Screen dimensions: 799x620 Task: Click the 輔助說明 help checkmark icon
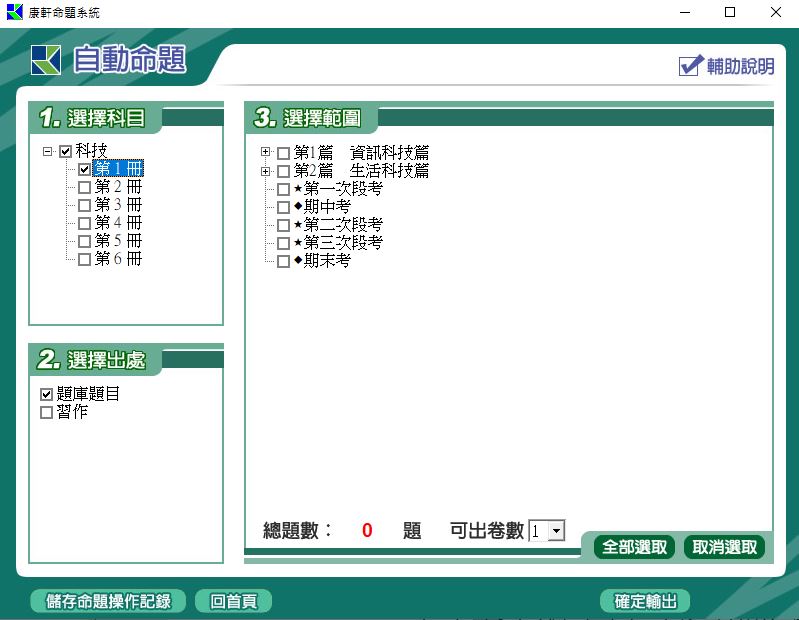click(x=691, y=66)
